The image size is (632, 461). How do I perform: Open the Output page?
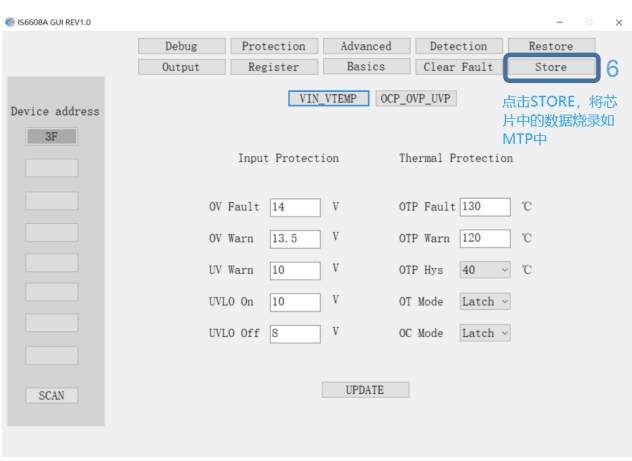click(180, 67)
